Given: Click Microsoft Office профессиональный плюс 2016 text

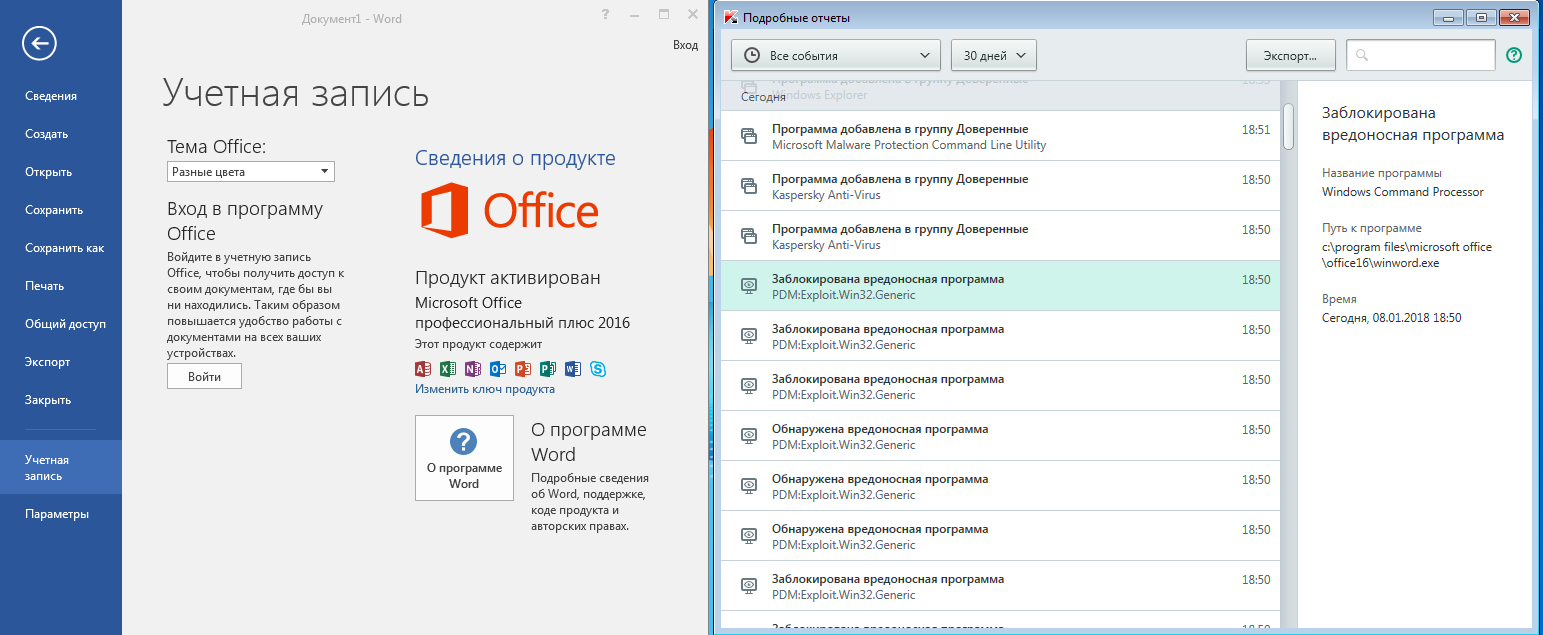Looking at the screenshot, I should click(522, 313).
